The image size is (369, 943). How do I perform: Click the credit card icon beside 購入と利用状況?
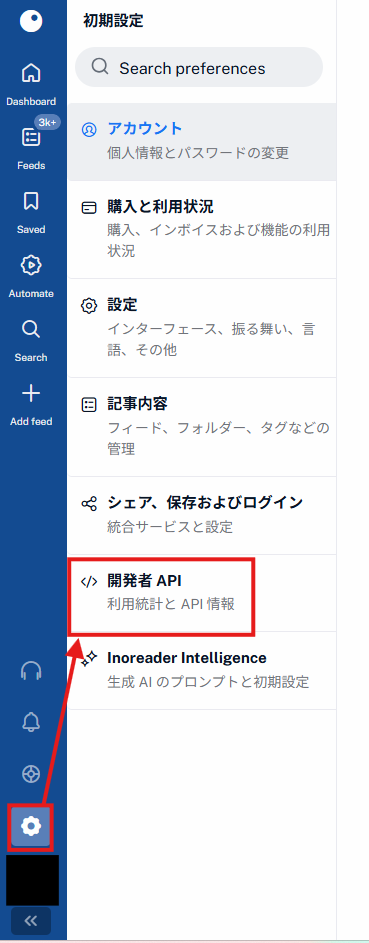(89, 208)
